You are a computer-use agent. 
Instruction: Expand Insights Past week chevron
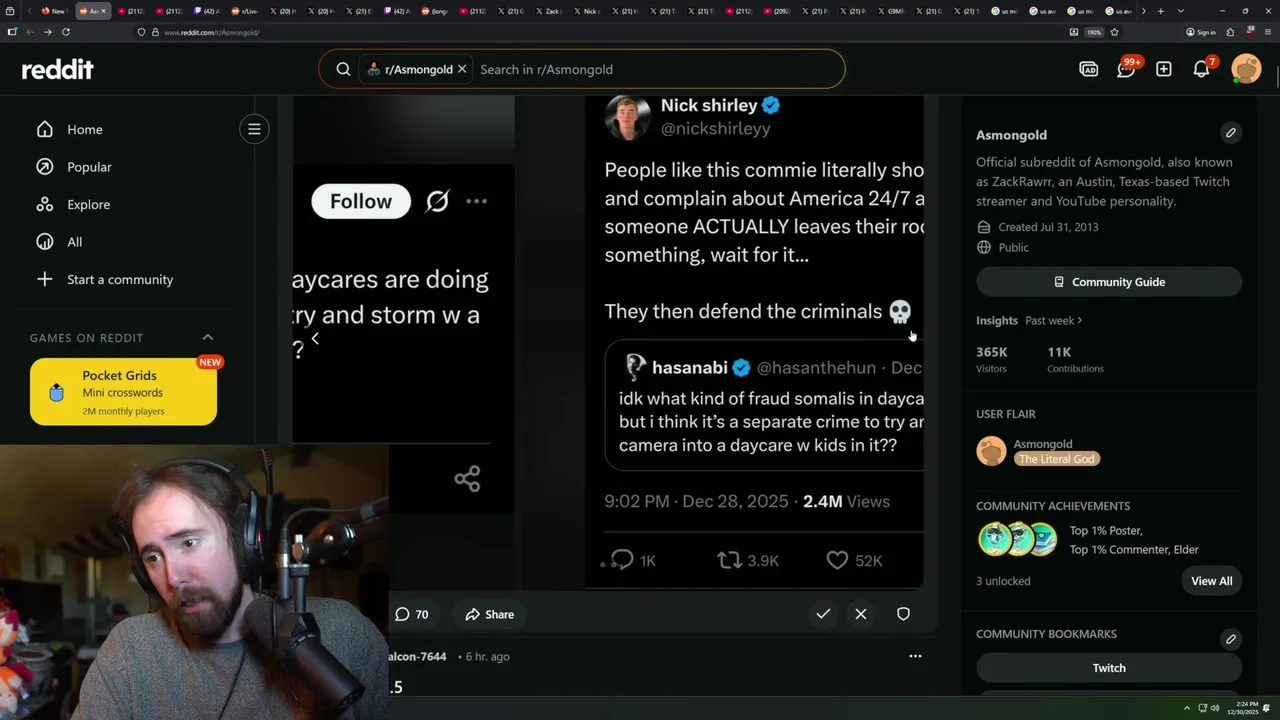(x=1080, y=321)
